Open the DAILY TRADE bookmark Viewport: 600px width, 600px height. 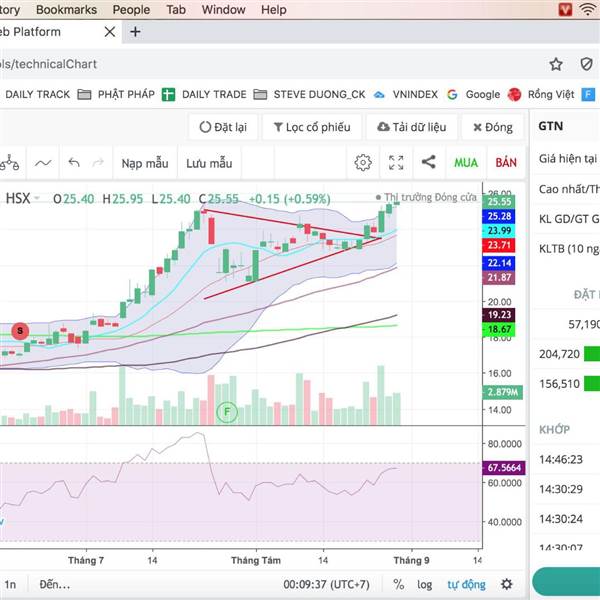pos(204,94)
